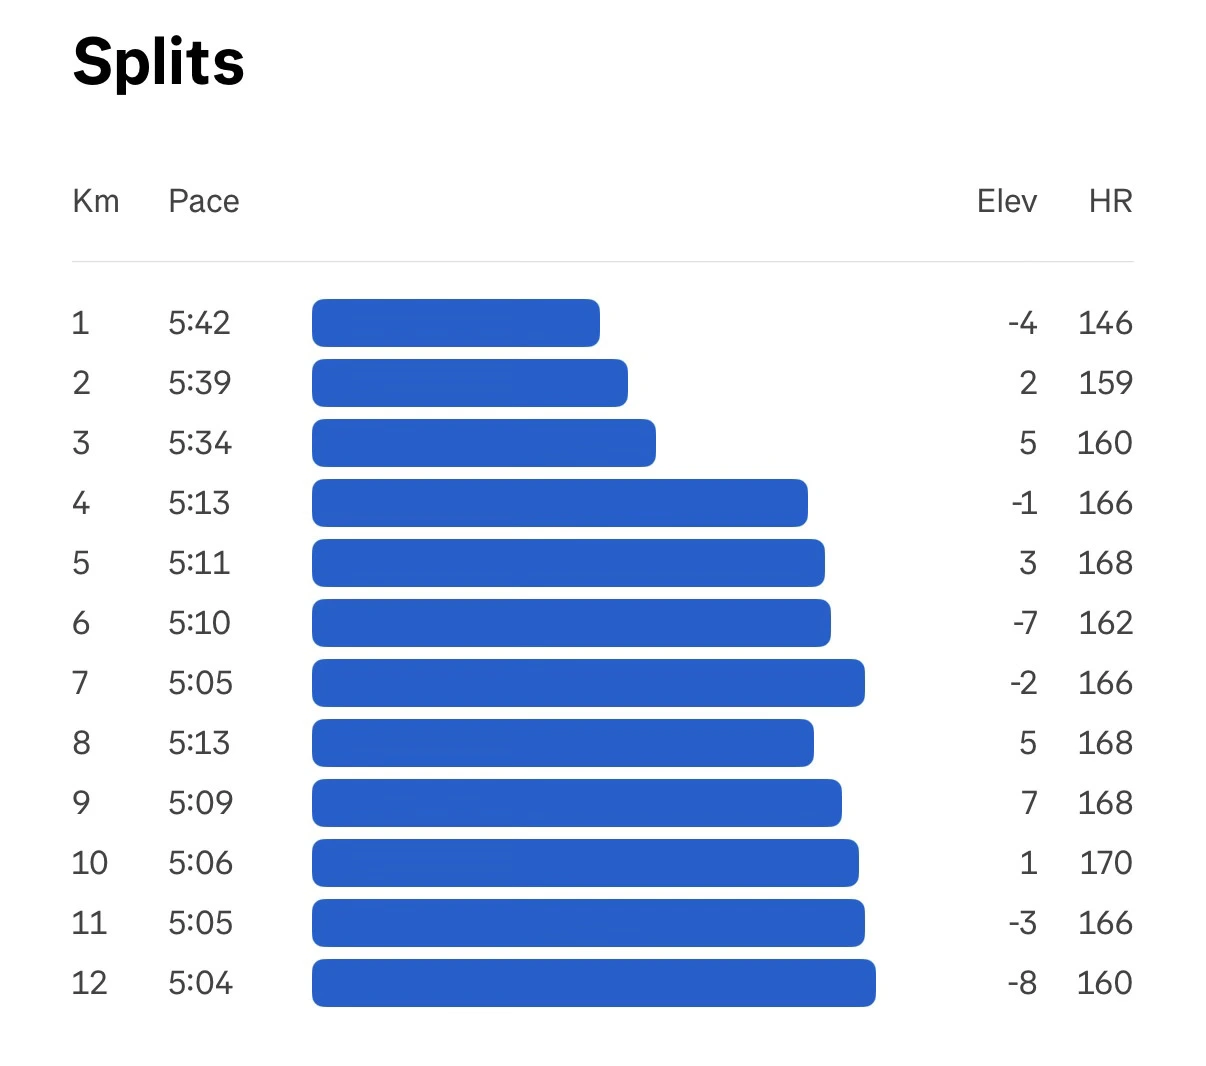Viewport: 1206px width, 1066px height.
Task: Click the bar for kilometer 11
Action: 588,923
